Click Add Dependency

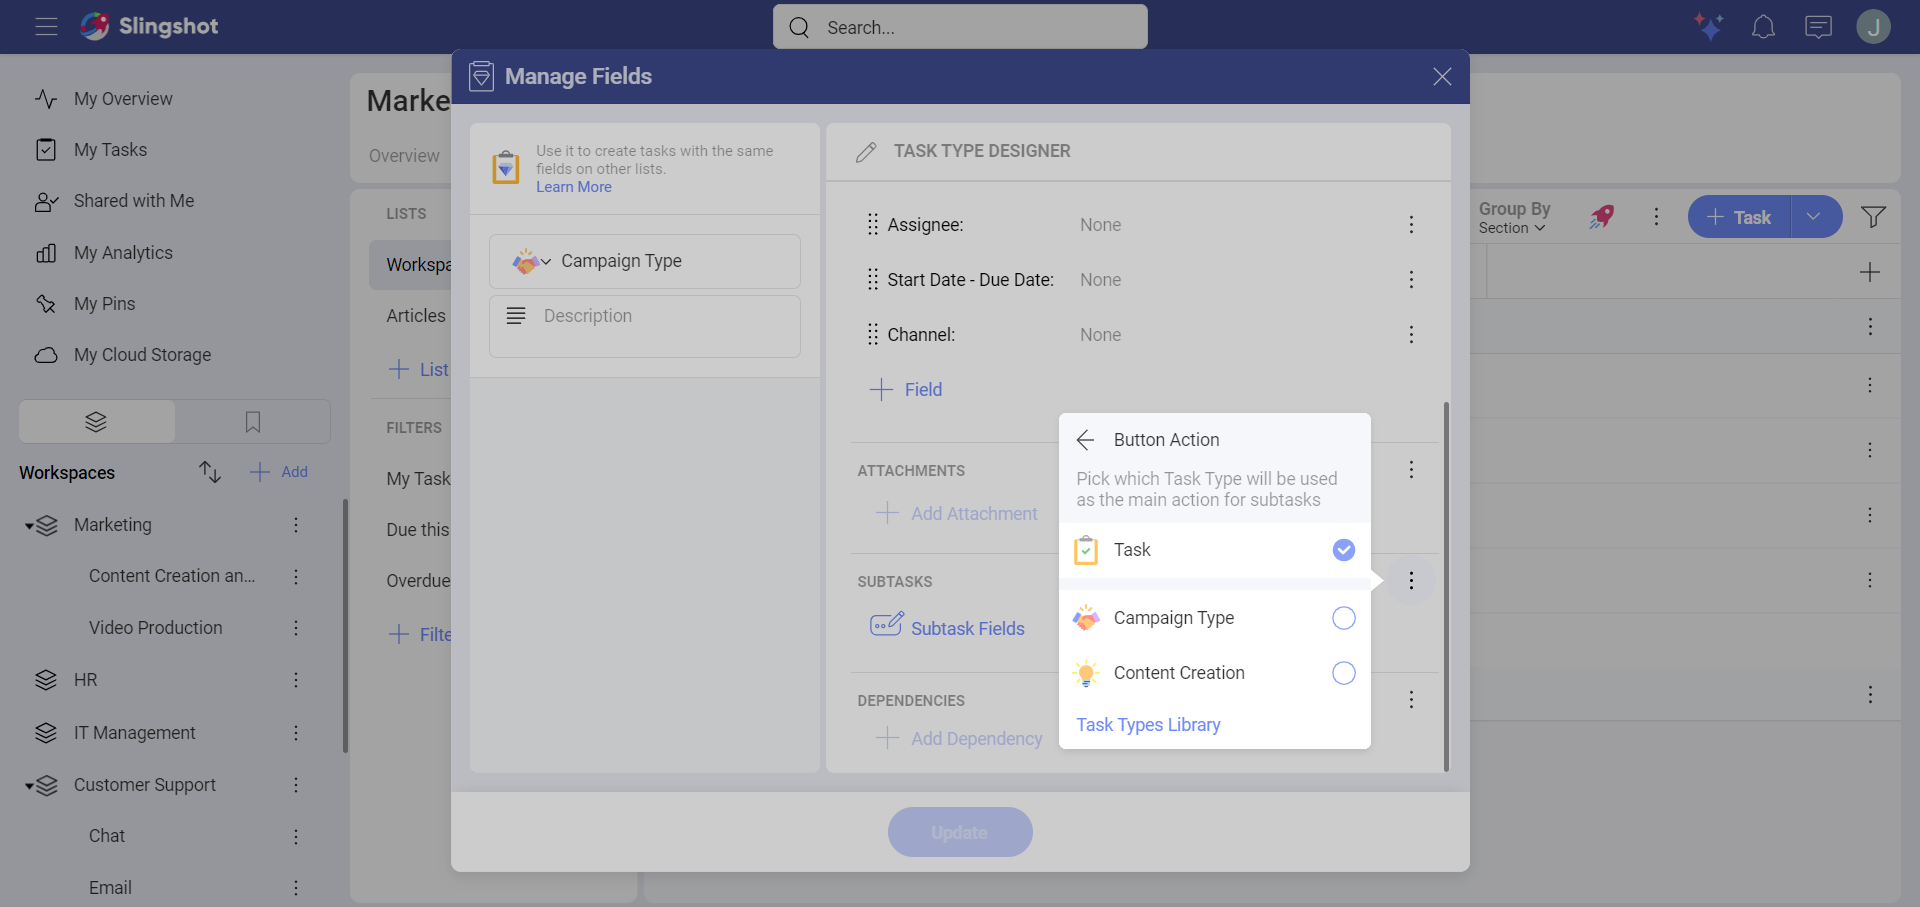pyautogui.click(x=959, y=739)
